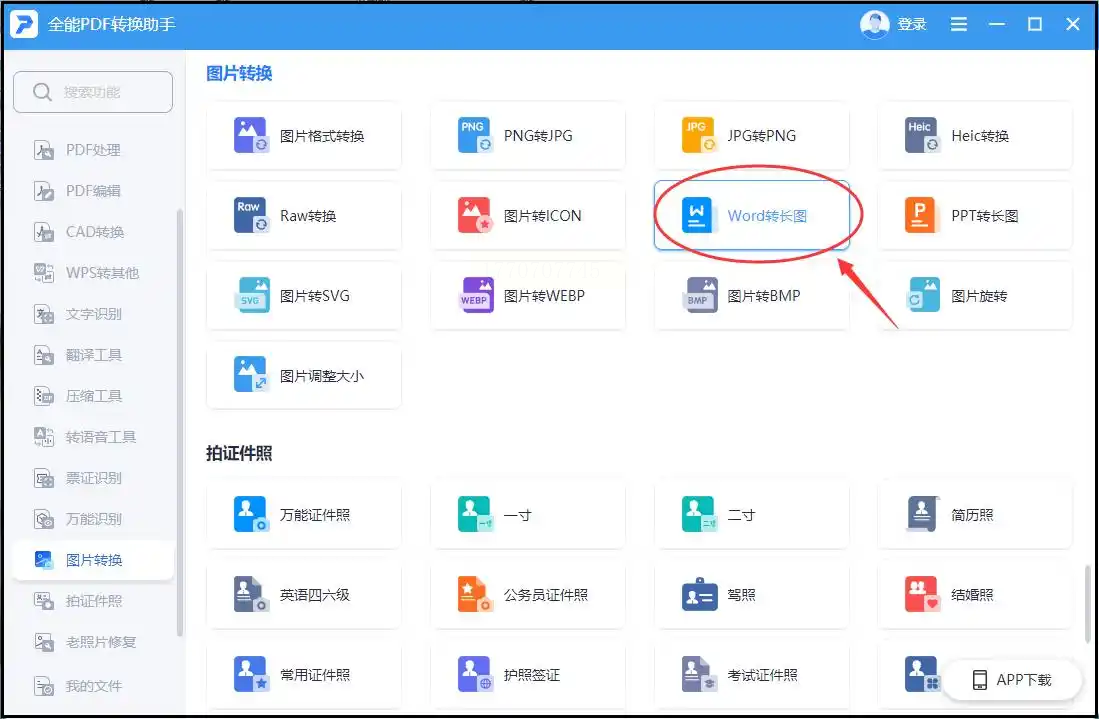This screenshot has height=719, width=1099.
Task: Choose the 二寸 photo icon
Action: (698, 514)
